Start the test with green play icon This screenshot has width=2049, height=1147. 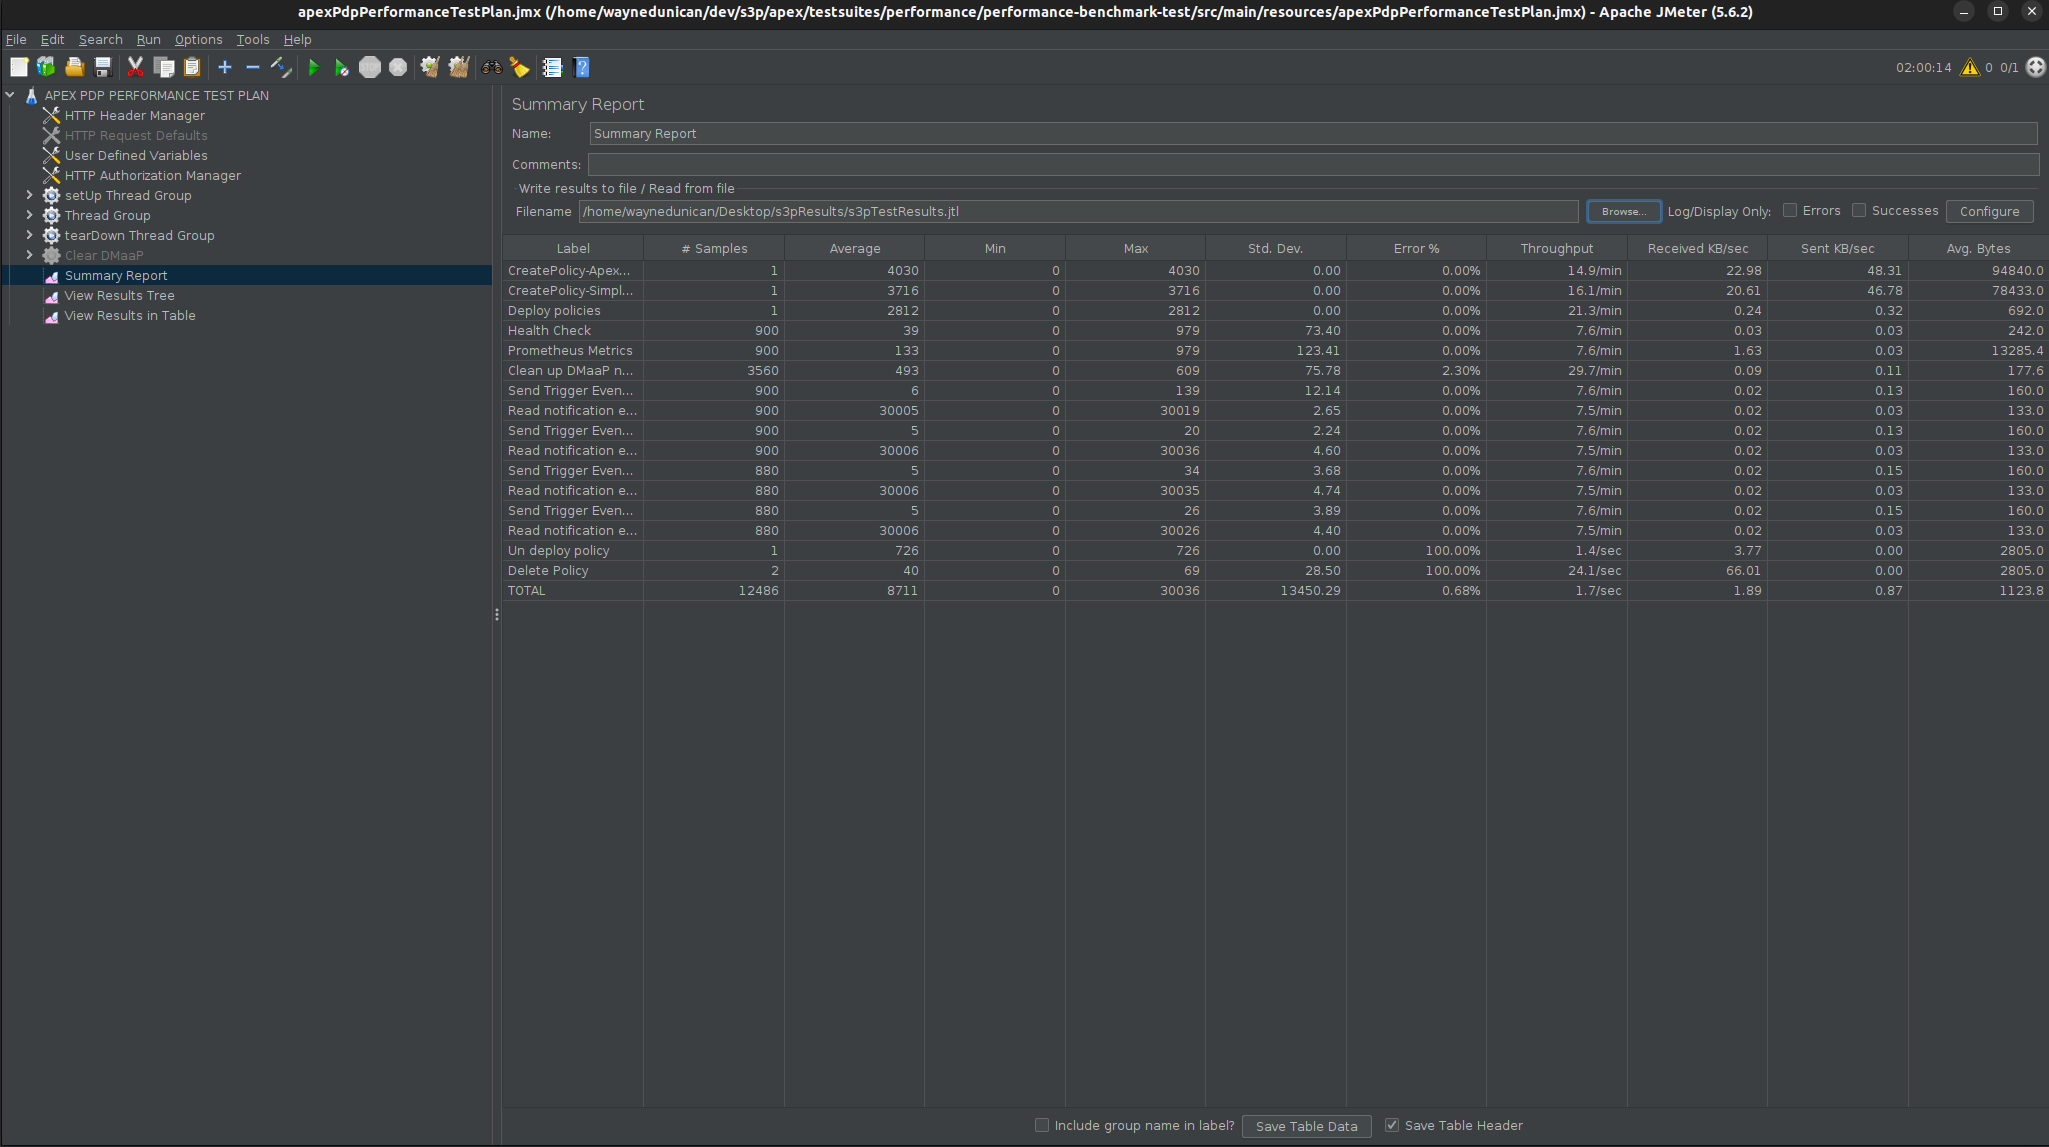(314, 67)
